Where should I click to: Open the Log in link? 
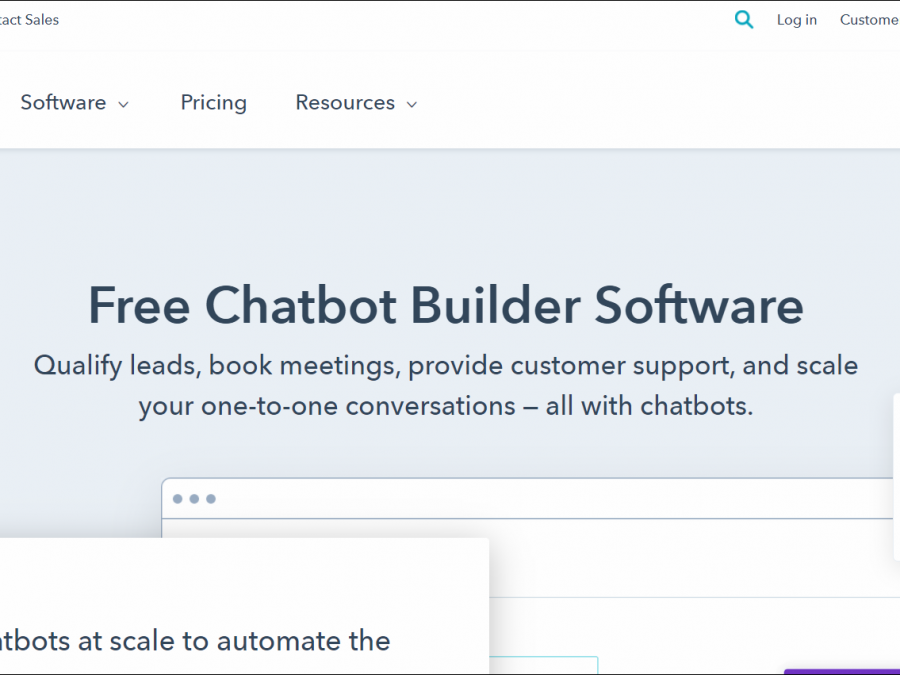[x=796, y=20]
